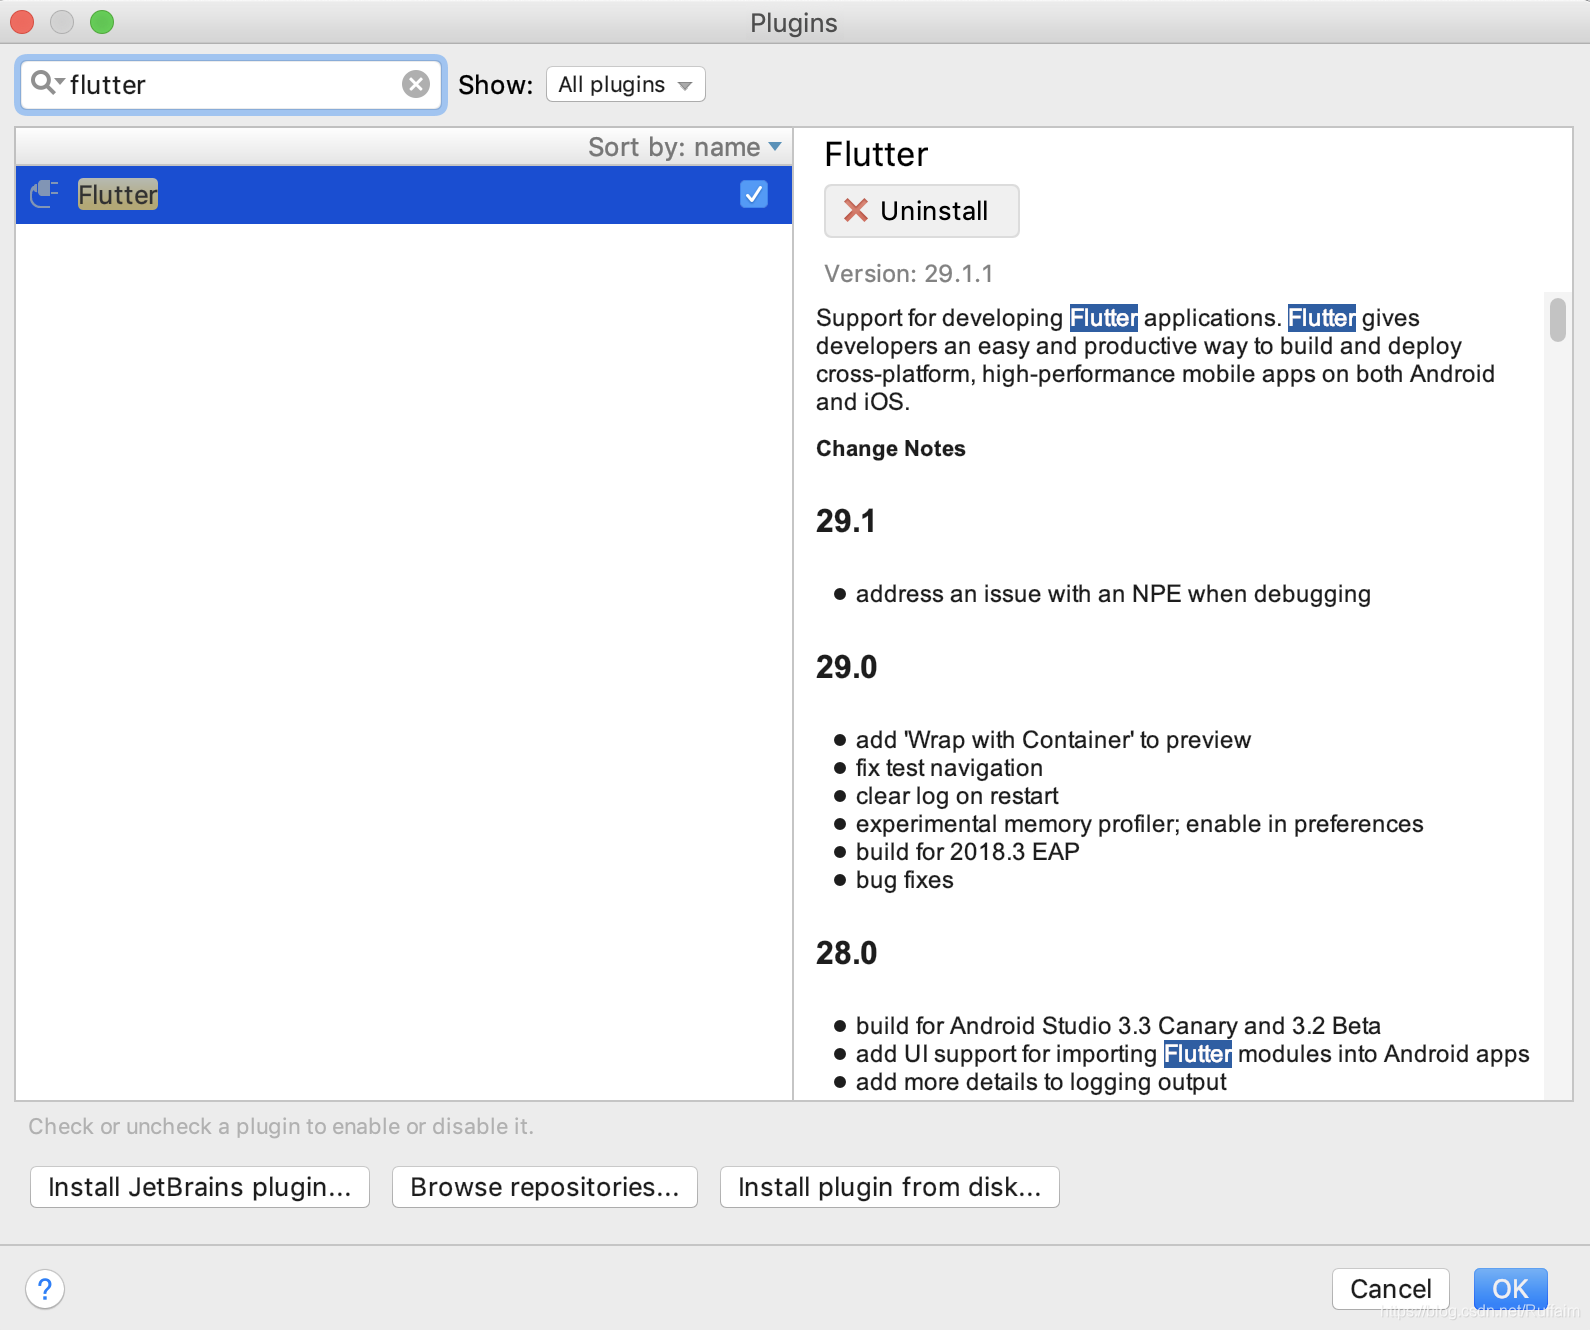This screenshot has height=1330, width=1590.
Task: Click the green zoom window button
Action: pyautogui.click(x=102, y=22)
